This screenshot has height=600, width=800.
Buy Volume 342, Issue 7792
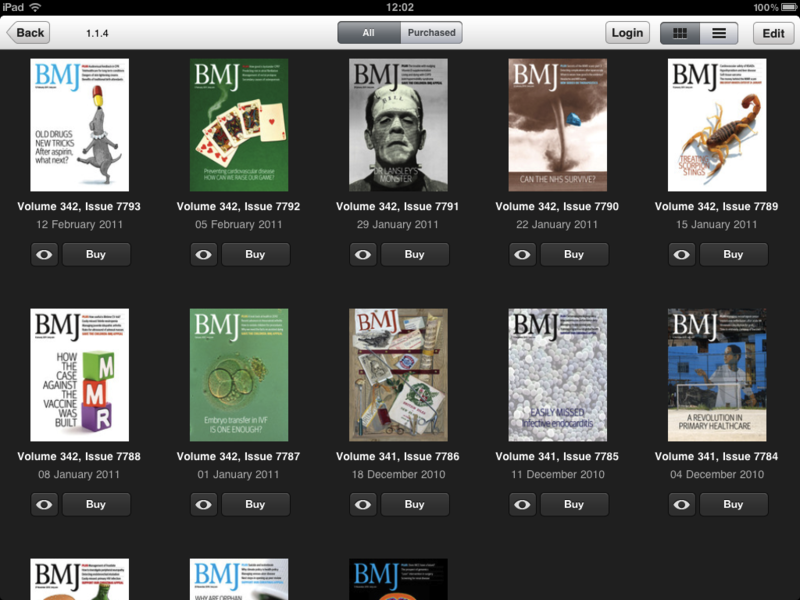[x=255, y=254]
